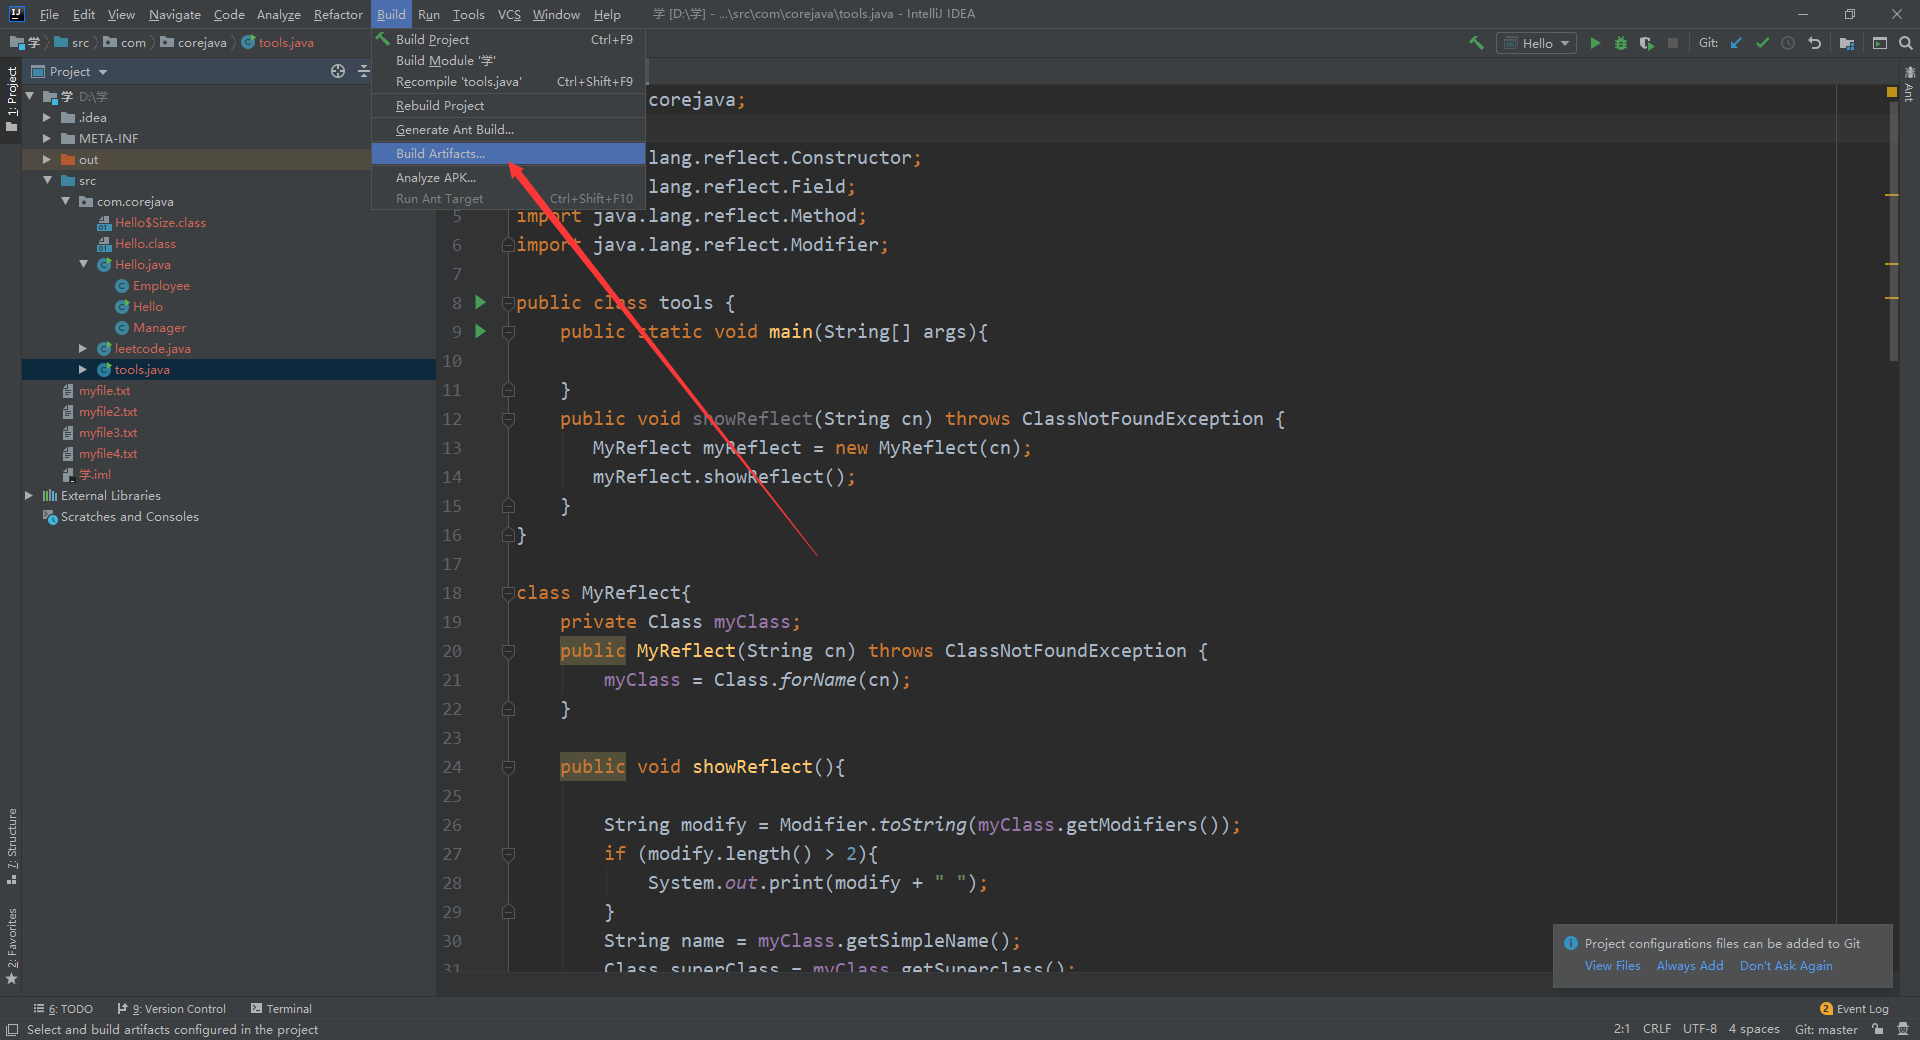Screen dimensions: 1920x1040
Task: Expand leetcode.java tree node
Action: pos(83,348)
